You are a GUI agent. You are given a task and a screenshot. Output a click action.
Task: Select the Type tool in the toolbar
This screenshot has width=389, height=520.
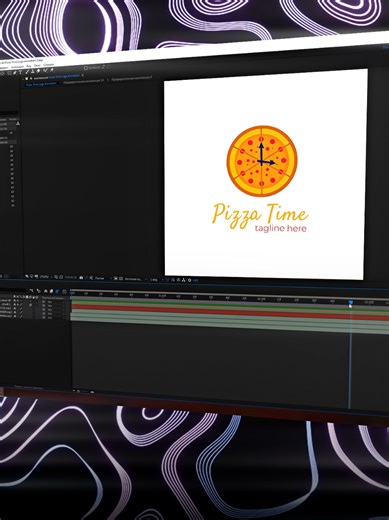pos(20,71)
